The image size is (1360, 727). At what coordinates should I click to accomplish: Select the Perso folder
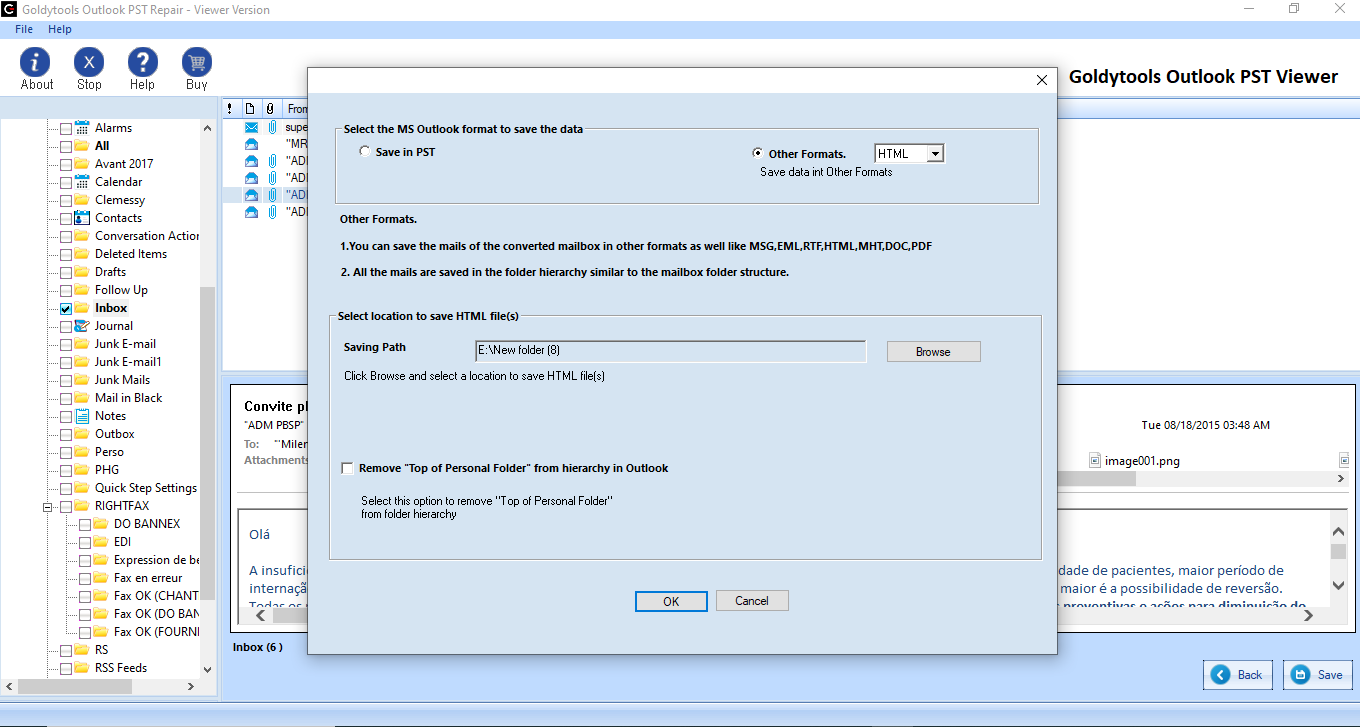[109, 452]
